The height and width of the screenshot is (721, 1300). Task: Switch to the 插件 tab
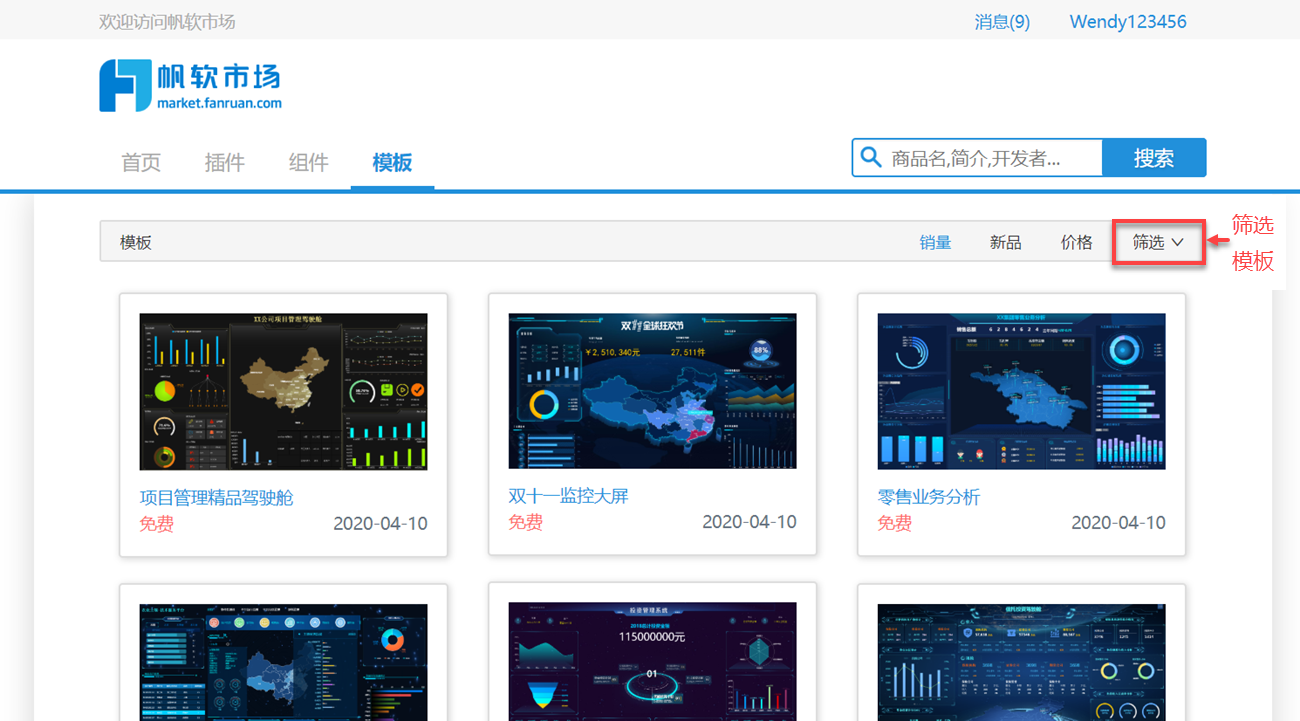point(225,162)
